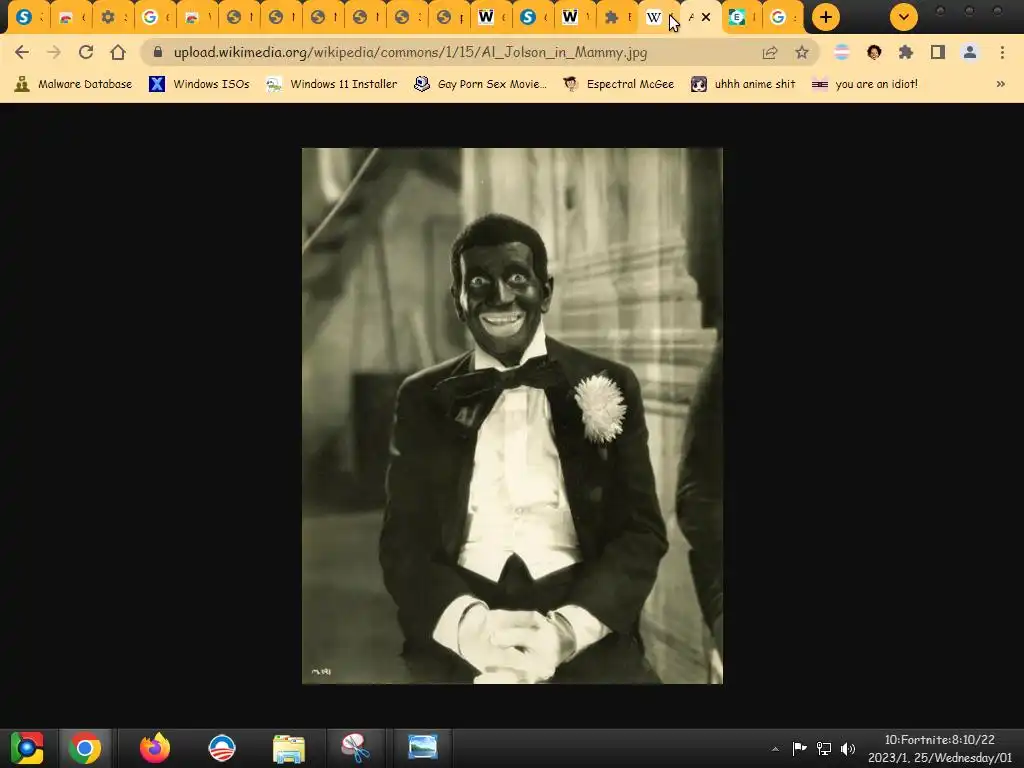
Task: Open the Action Center flag icon
Action: 799,748
